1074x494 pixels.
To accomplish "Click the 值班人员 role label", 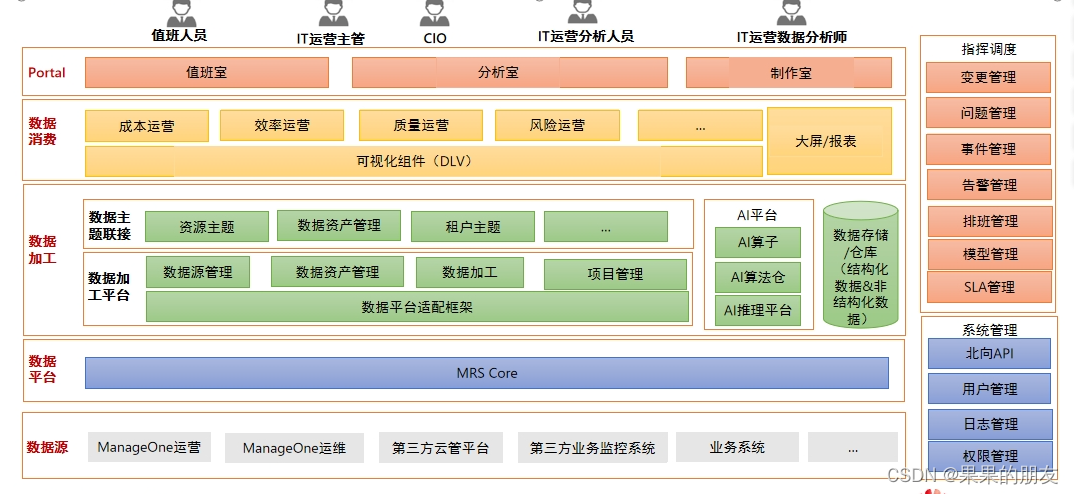I will [x=179, y=36].
